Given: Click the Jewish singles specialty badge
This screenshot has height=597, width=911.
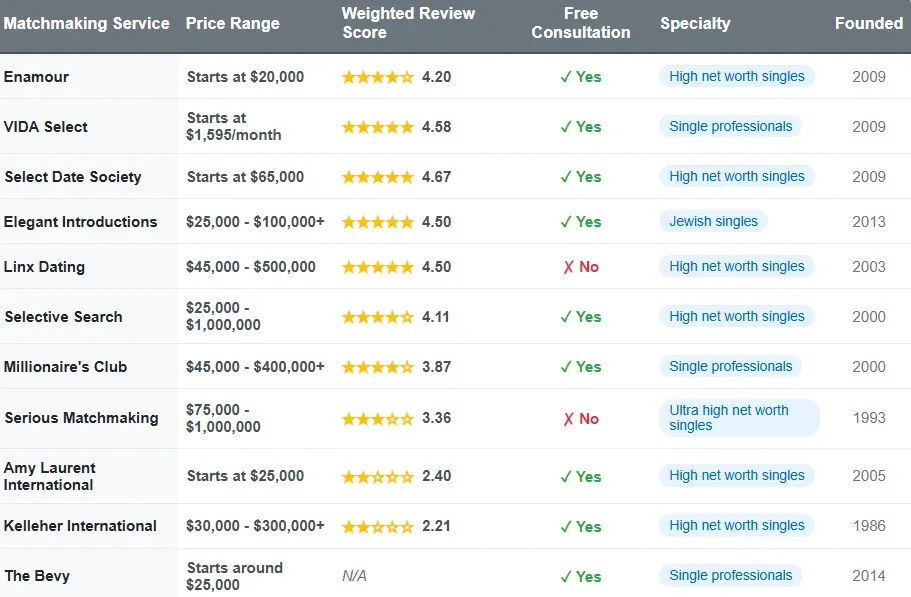Looking at the screenshot, I should point(713,221).
